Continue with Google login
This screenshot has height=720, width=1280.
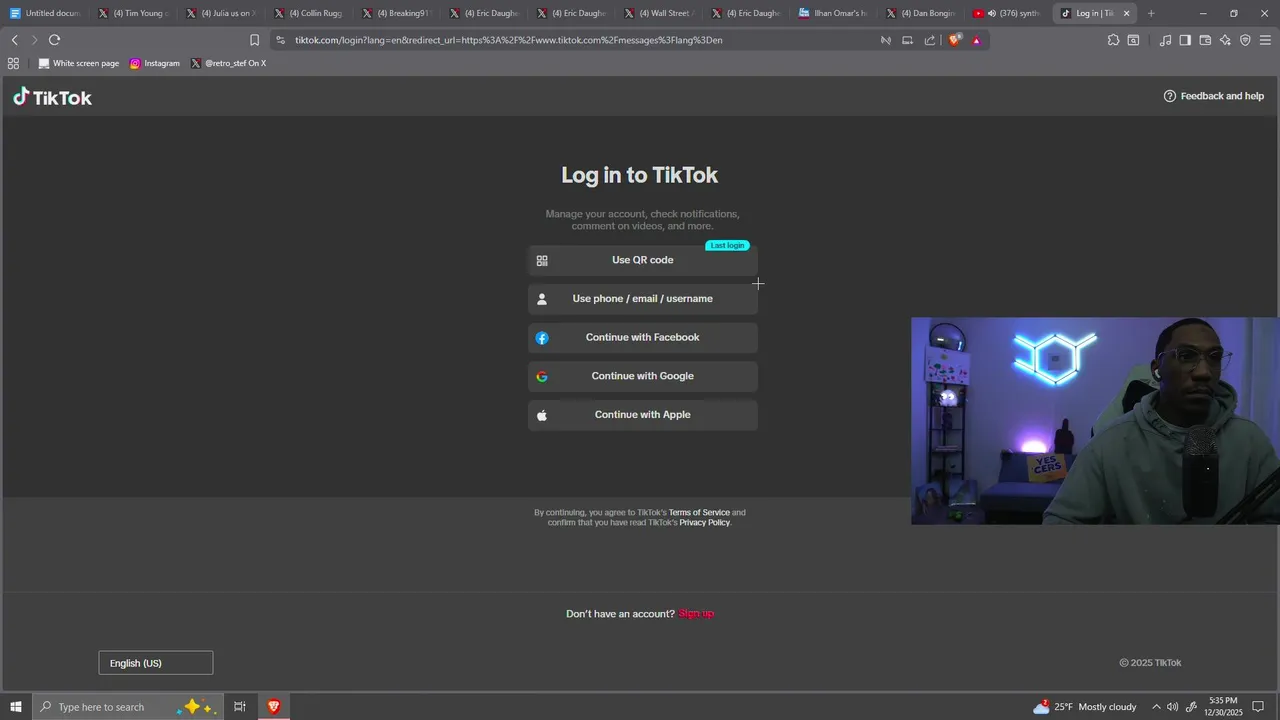point(642,376)
